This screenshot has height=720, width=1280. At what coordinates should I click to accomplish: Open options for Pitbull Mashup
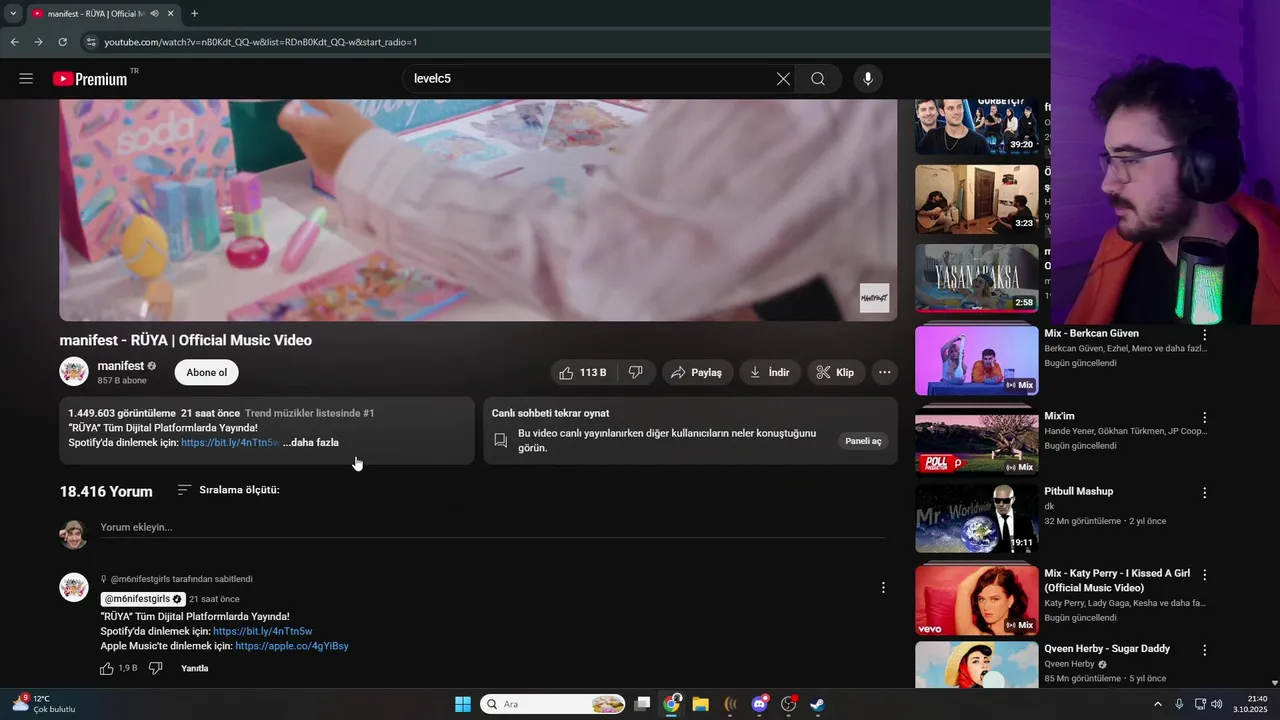pyautogui.click(x=1205, y=493)
